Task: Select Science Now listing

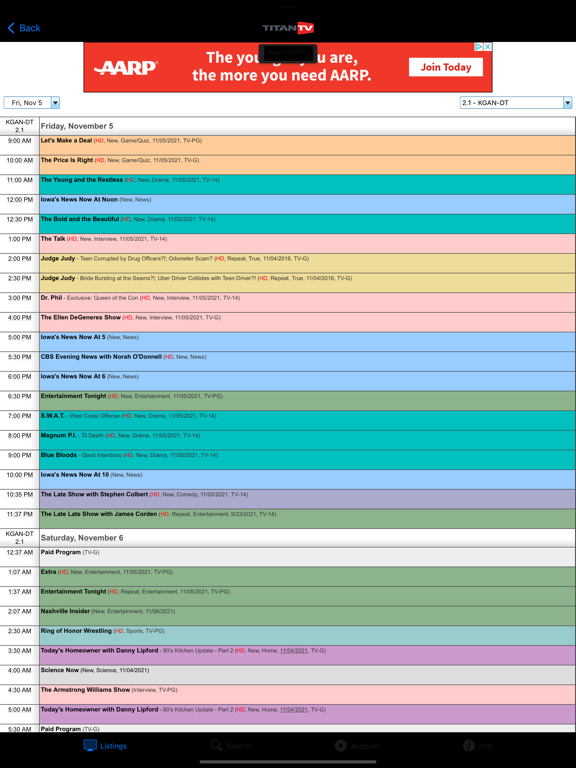Action: coord(307,674)
